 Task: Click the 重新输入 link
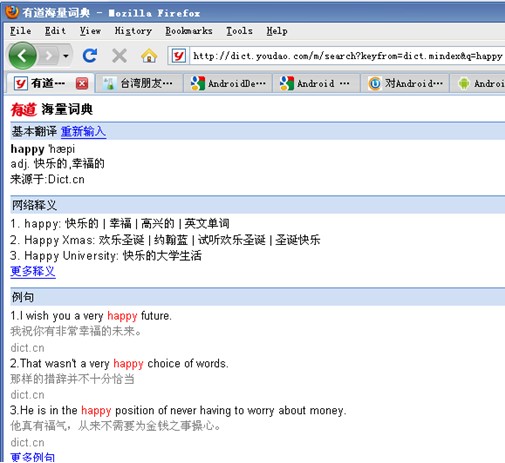(x=83, y=131)
